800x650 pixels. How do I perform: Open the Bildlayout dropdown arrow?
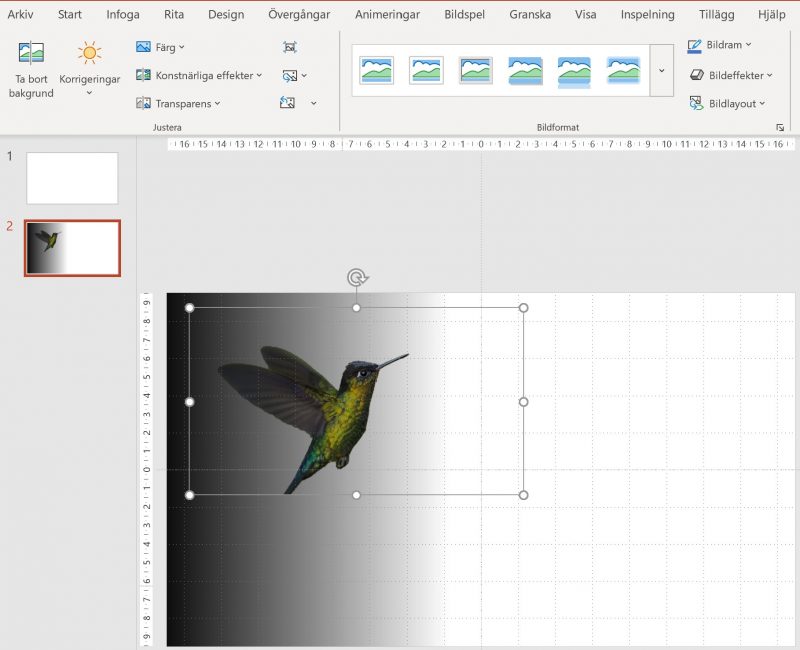[762, 104]
